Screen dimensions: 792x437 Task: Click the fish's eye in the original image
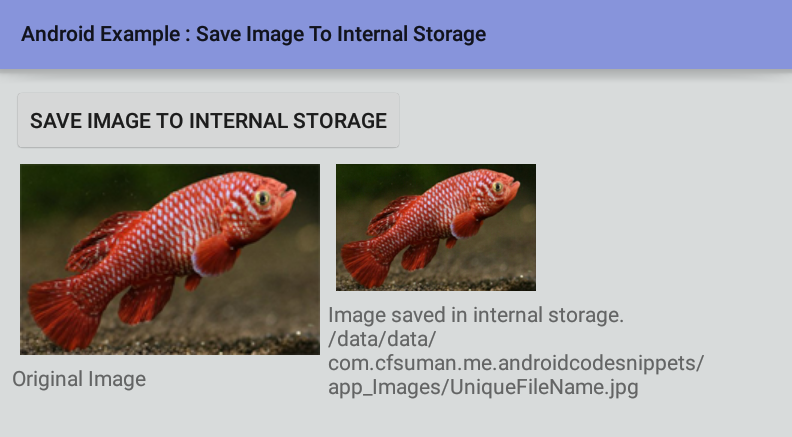(x=262, y=198)
